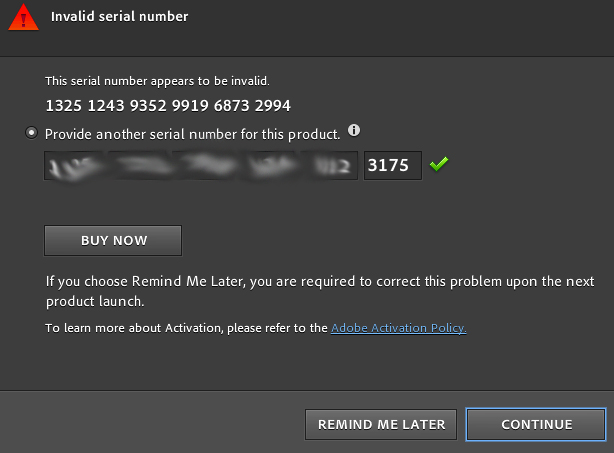Click the first blurred serial number field
The width and height of the screenshot is (614, 453).
[76, 166]
